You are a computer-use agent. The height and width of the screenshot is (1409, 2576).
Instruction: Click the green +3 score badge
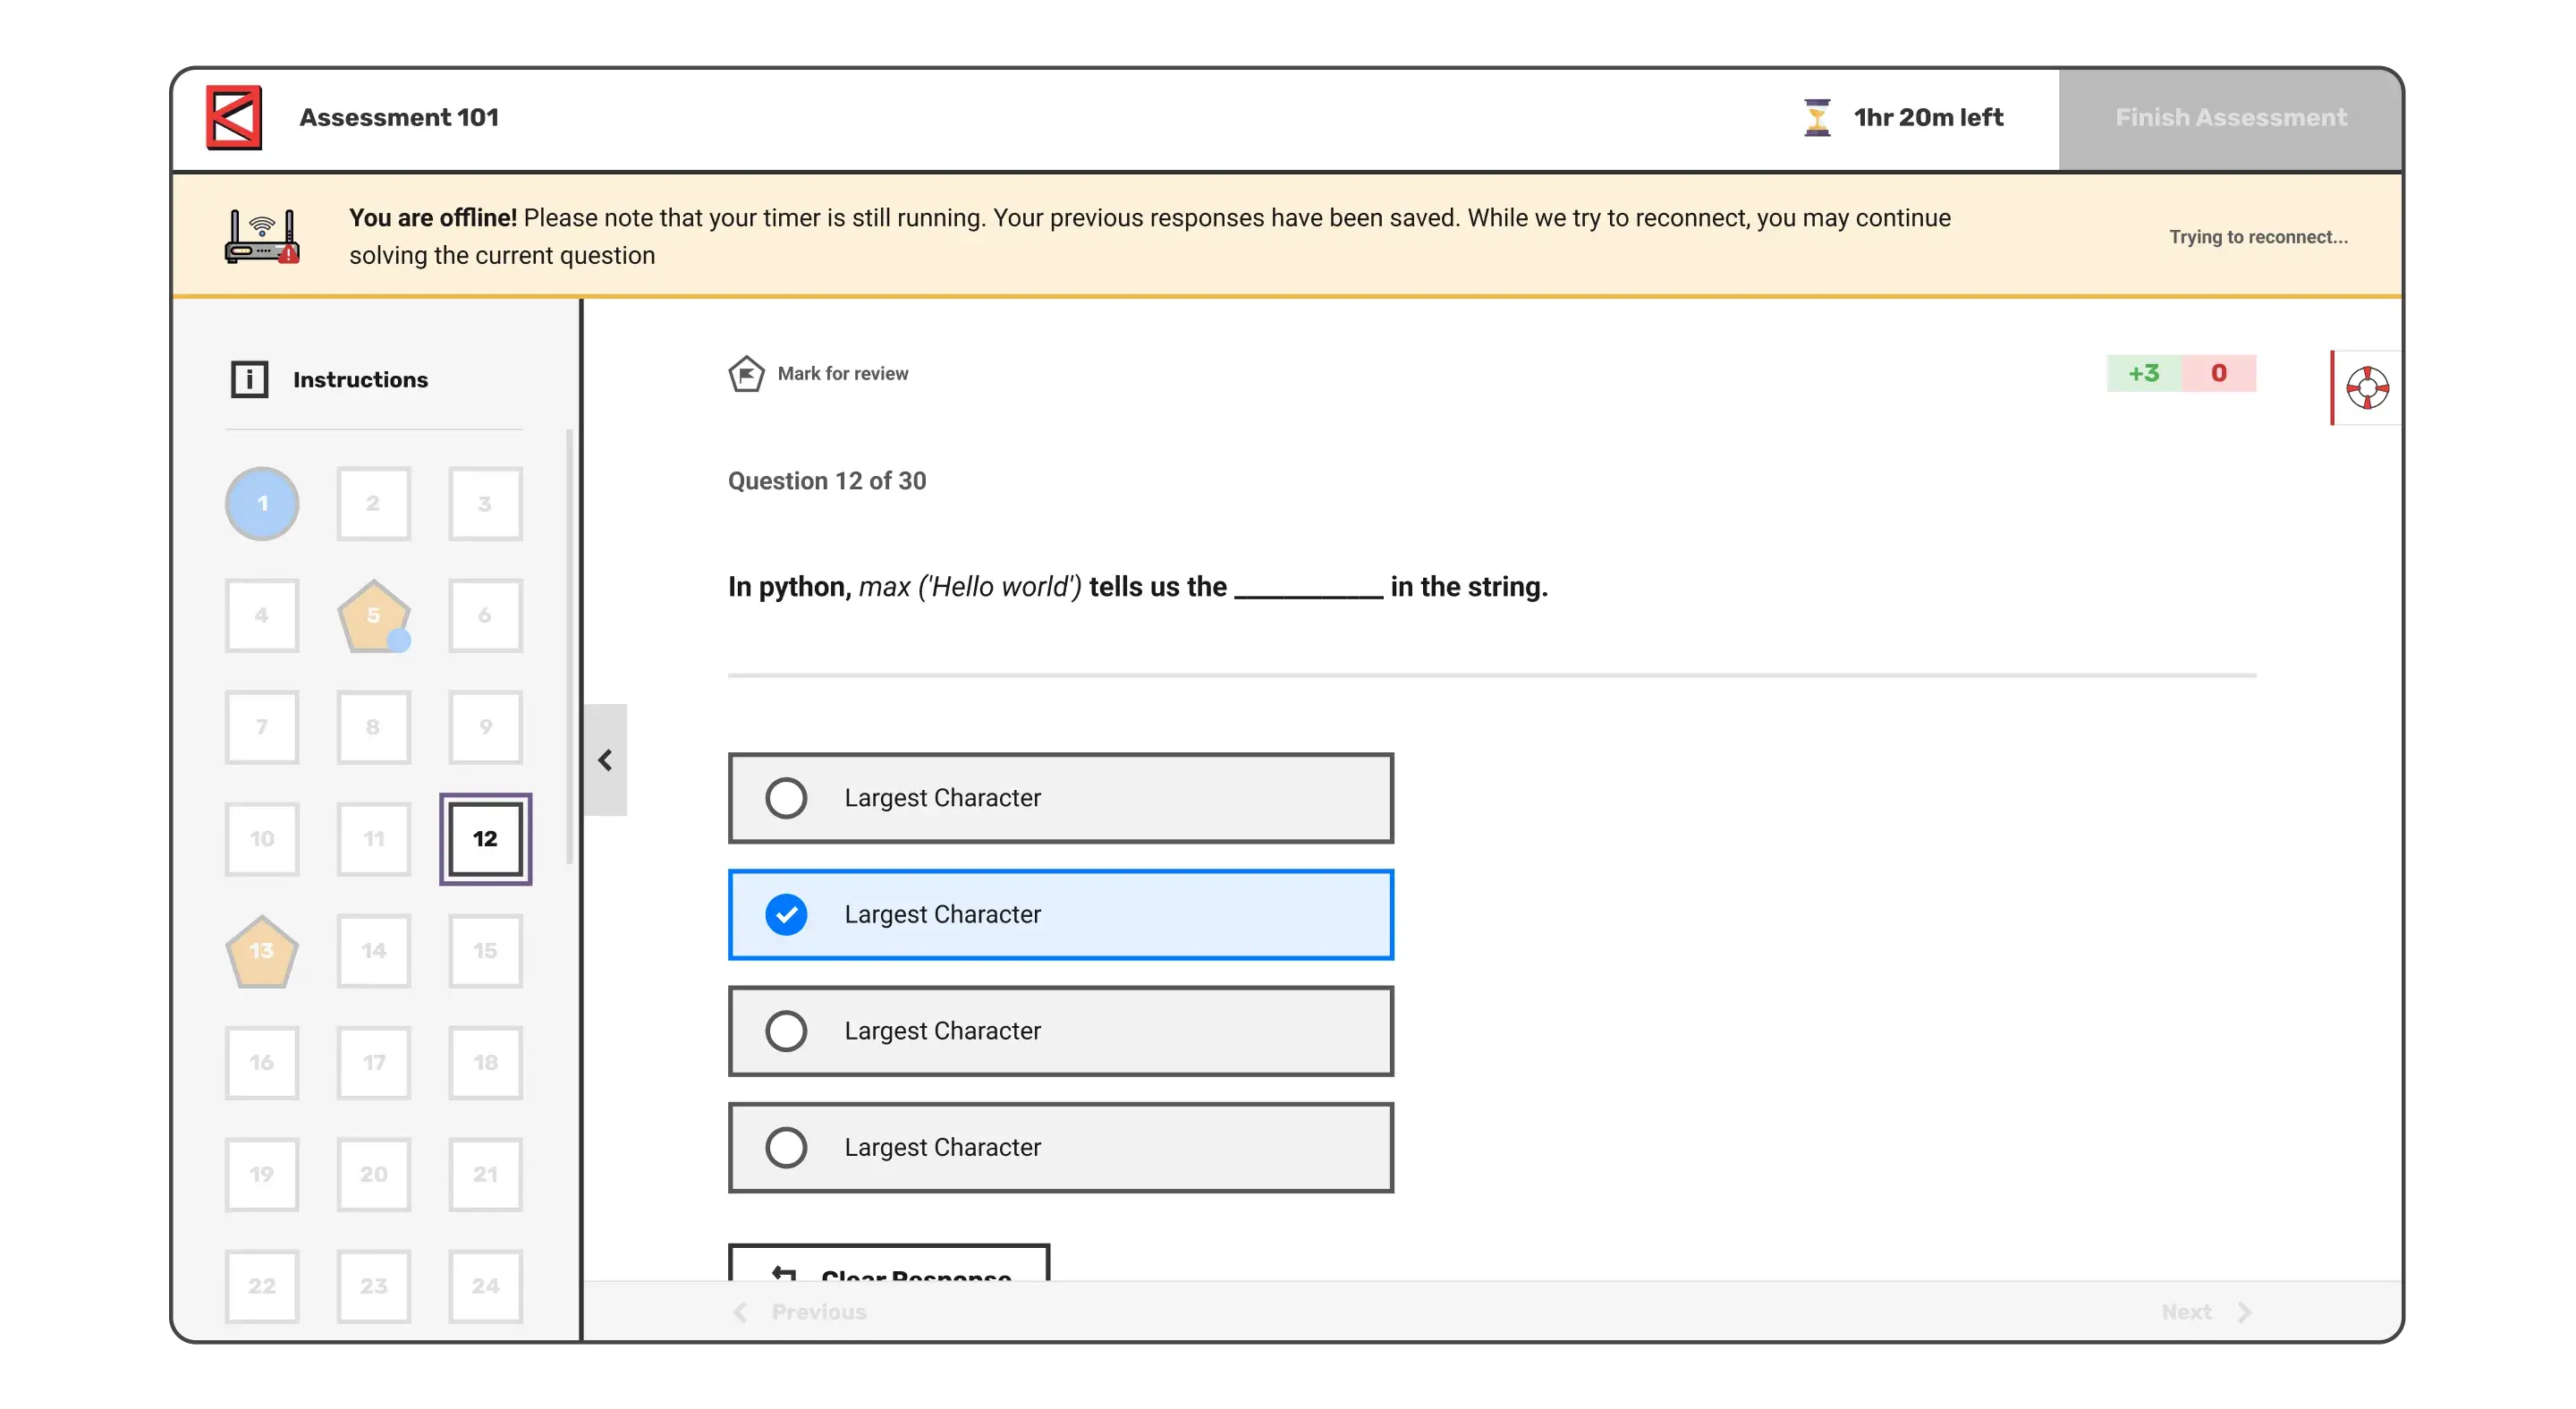click(x=2143, y=373)
